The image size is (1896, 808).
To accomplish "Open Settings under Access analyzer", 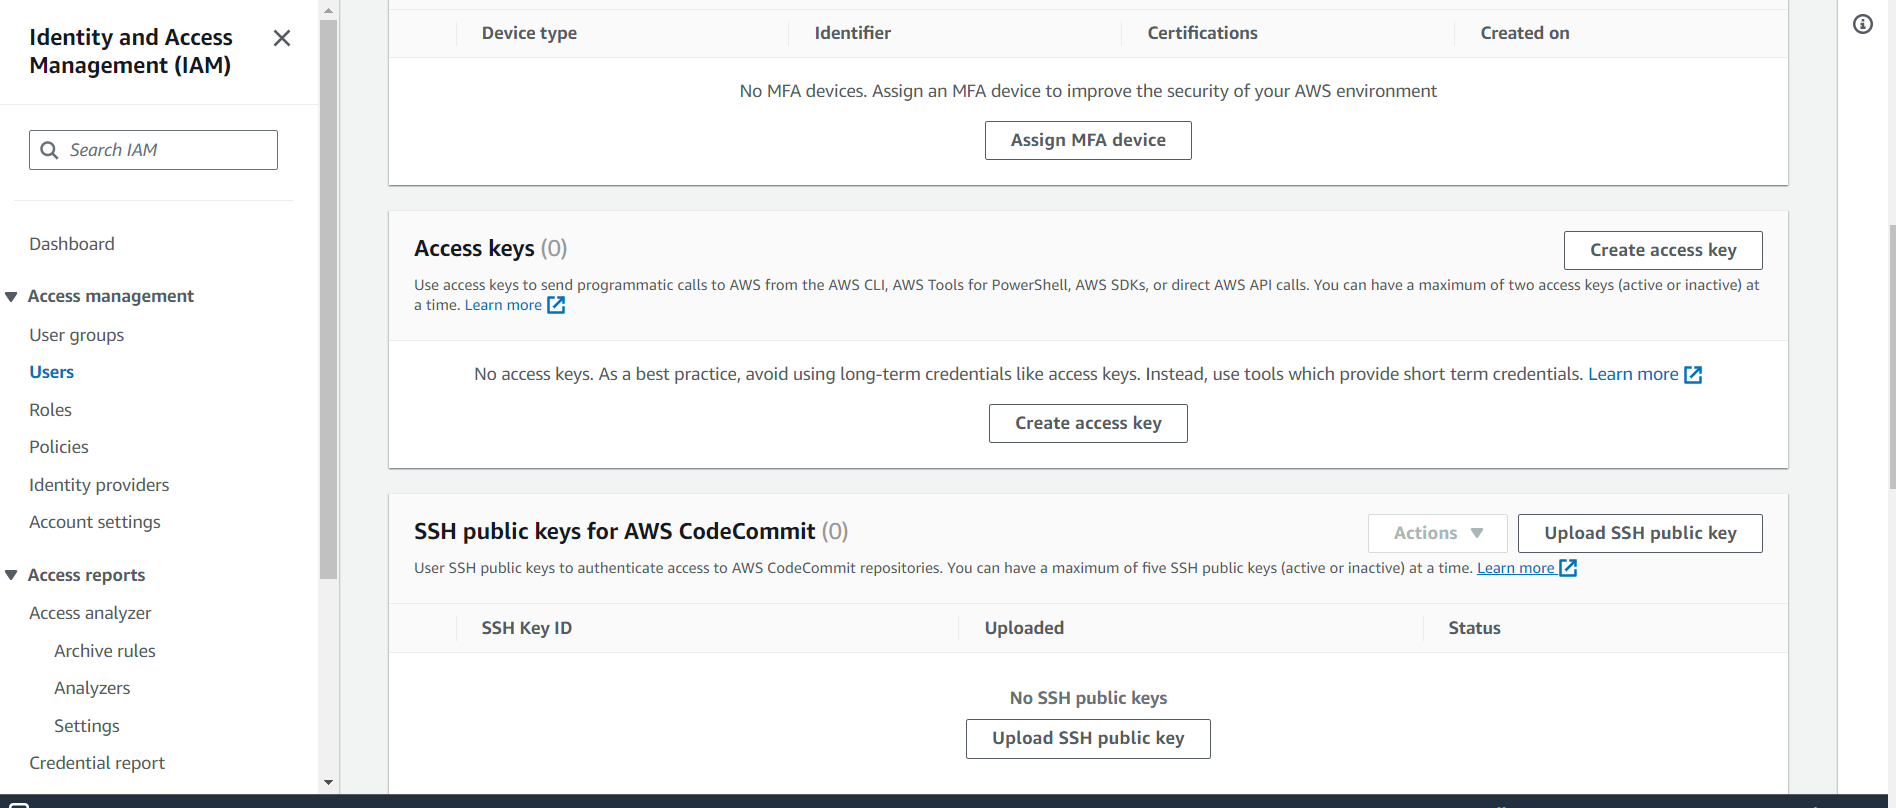I will [87, 726].
